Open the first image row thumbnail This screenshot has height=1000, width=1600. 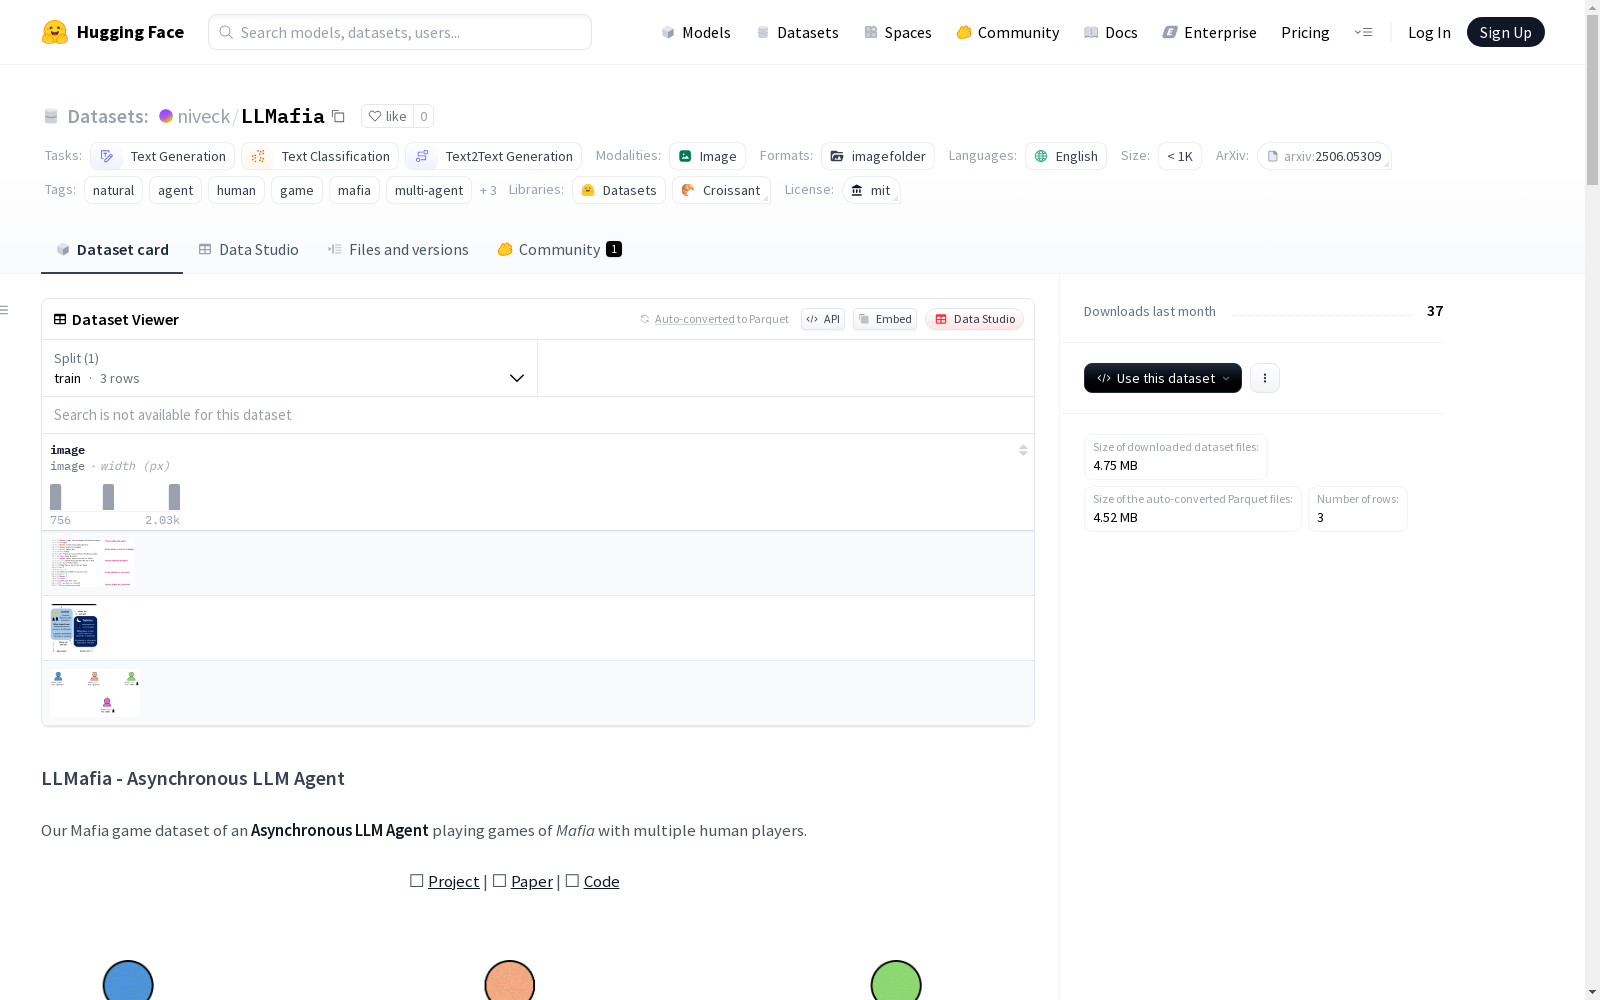coord(92,563)
